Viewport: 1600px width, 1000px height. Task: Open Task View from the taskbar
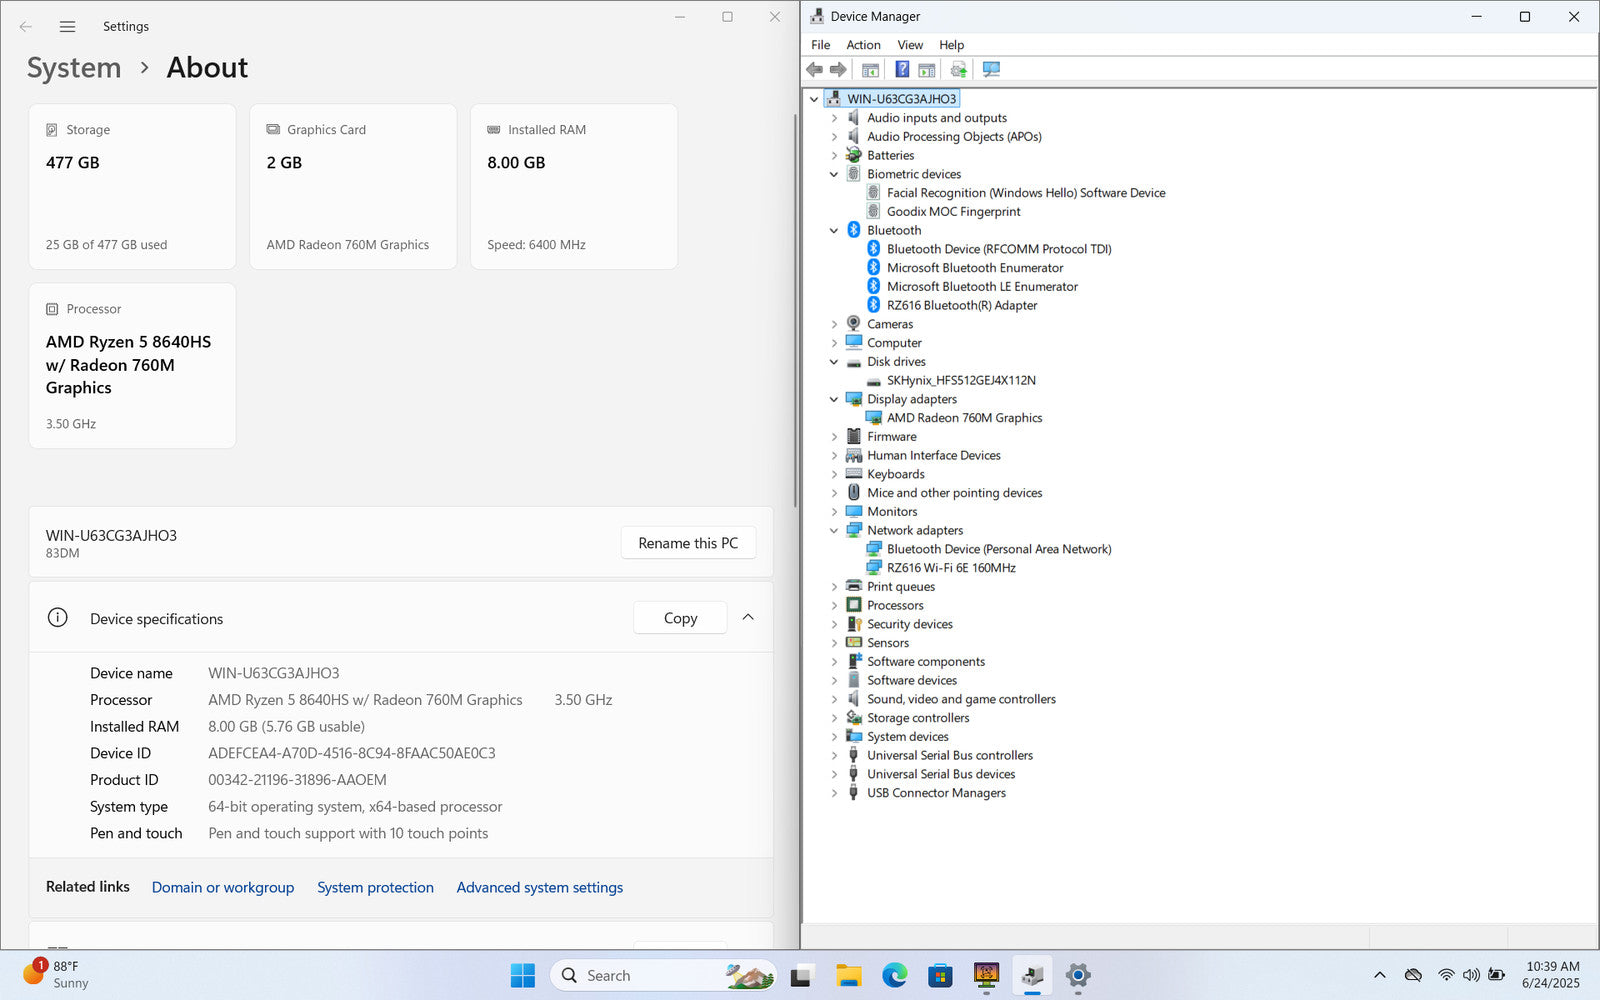tap(802, 975)
